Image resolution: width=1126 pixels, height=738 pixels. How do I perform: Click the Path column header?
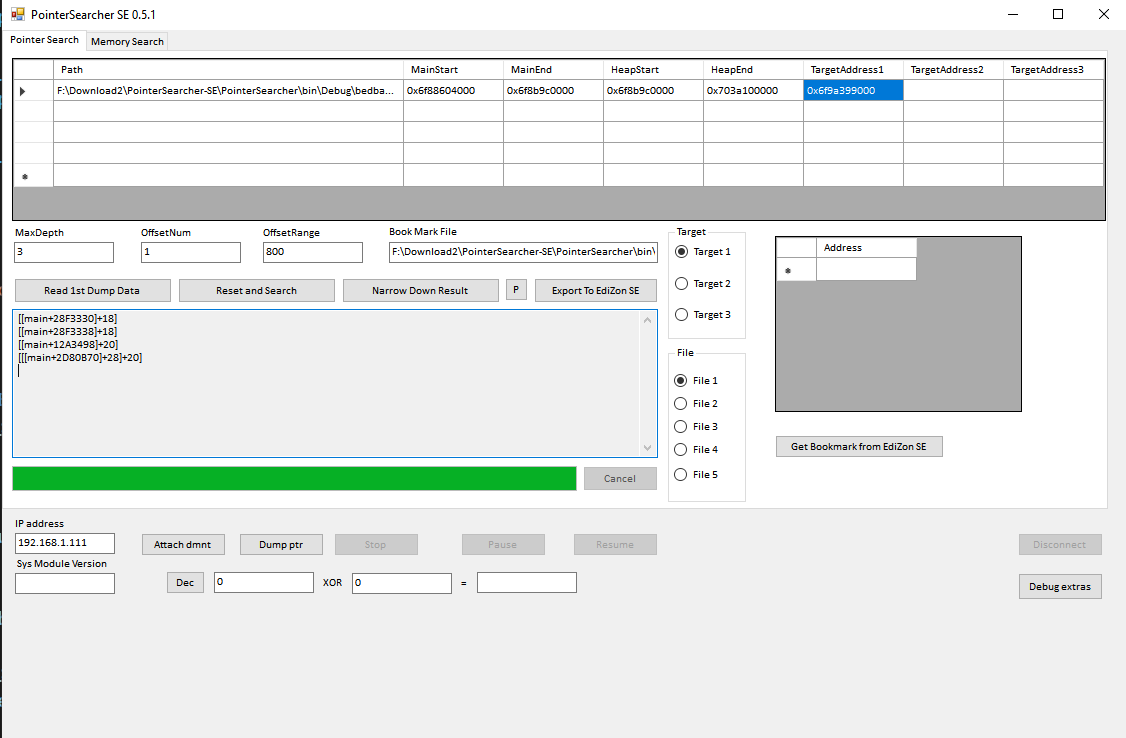point(228,70)
